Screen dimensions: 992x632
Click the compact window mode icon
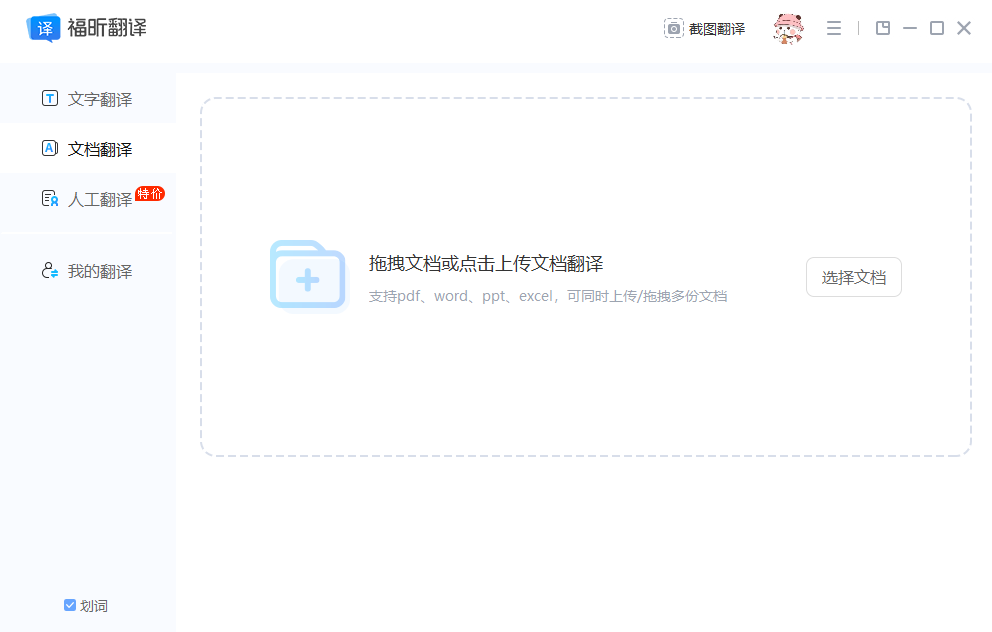coord(883,28)
